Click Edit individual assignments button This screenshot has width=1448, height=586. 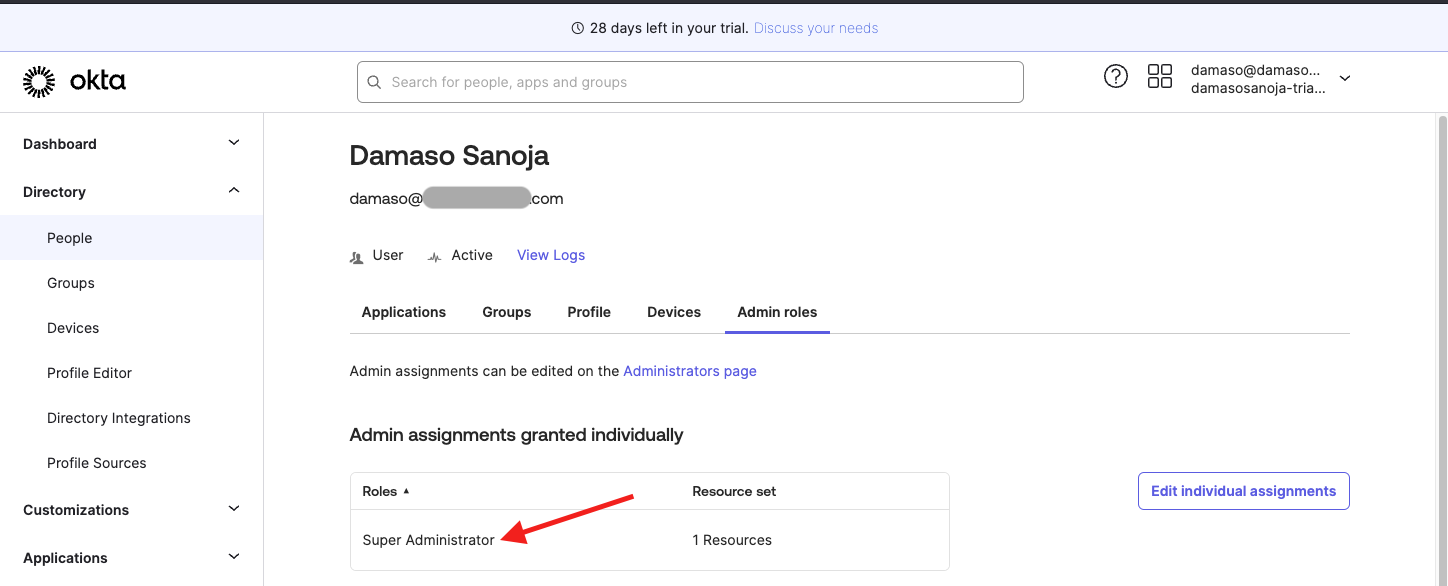pos(1243,491)
